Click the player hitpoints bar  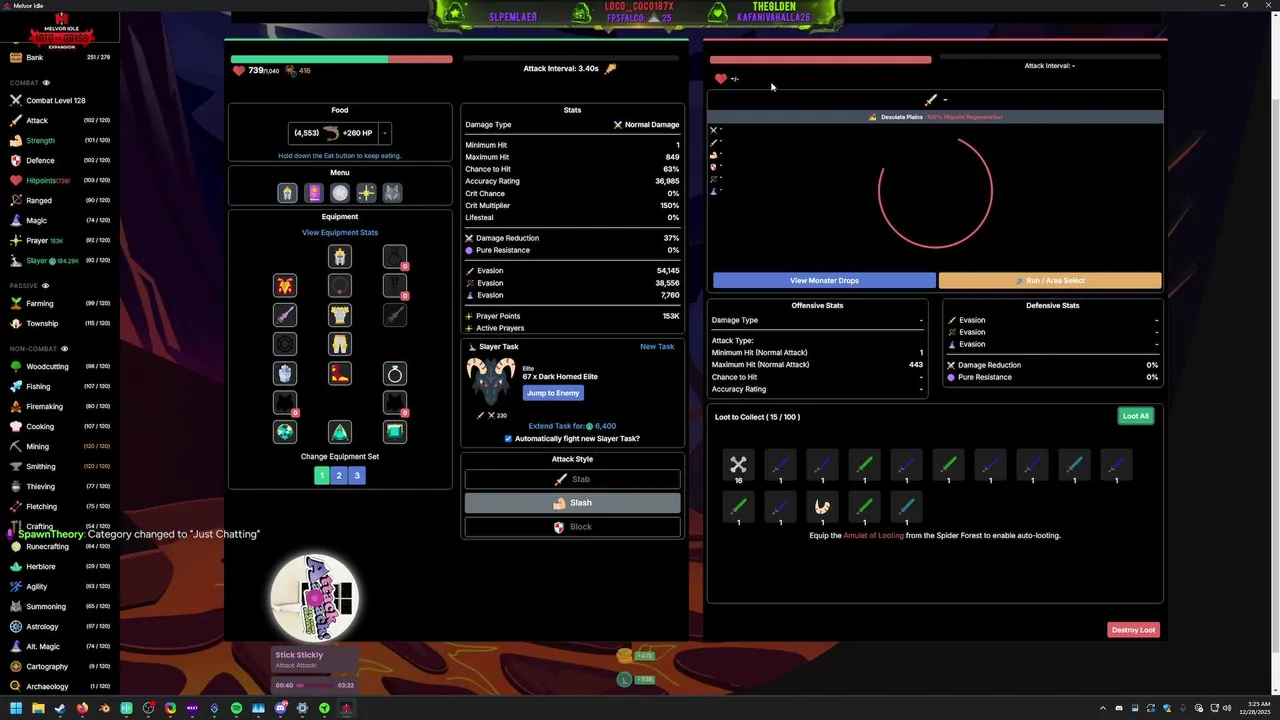(341, 59)
